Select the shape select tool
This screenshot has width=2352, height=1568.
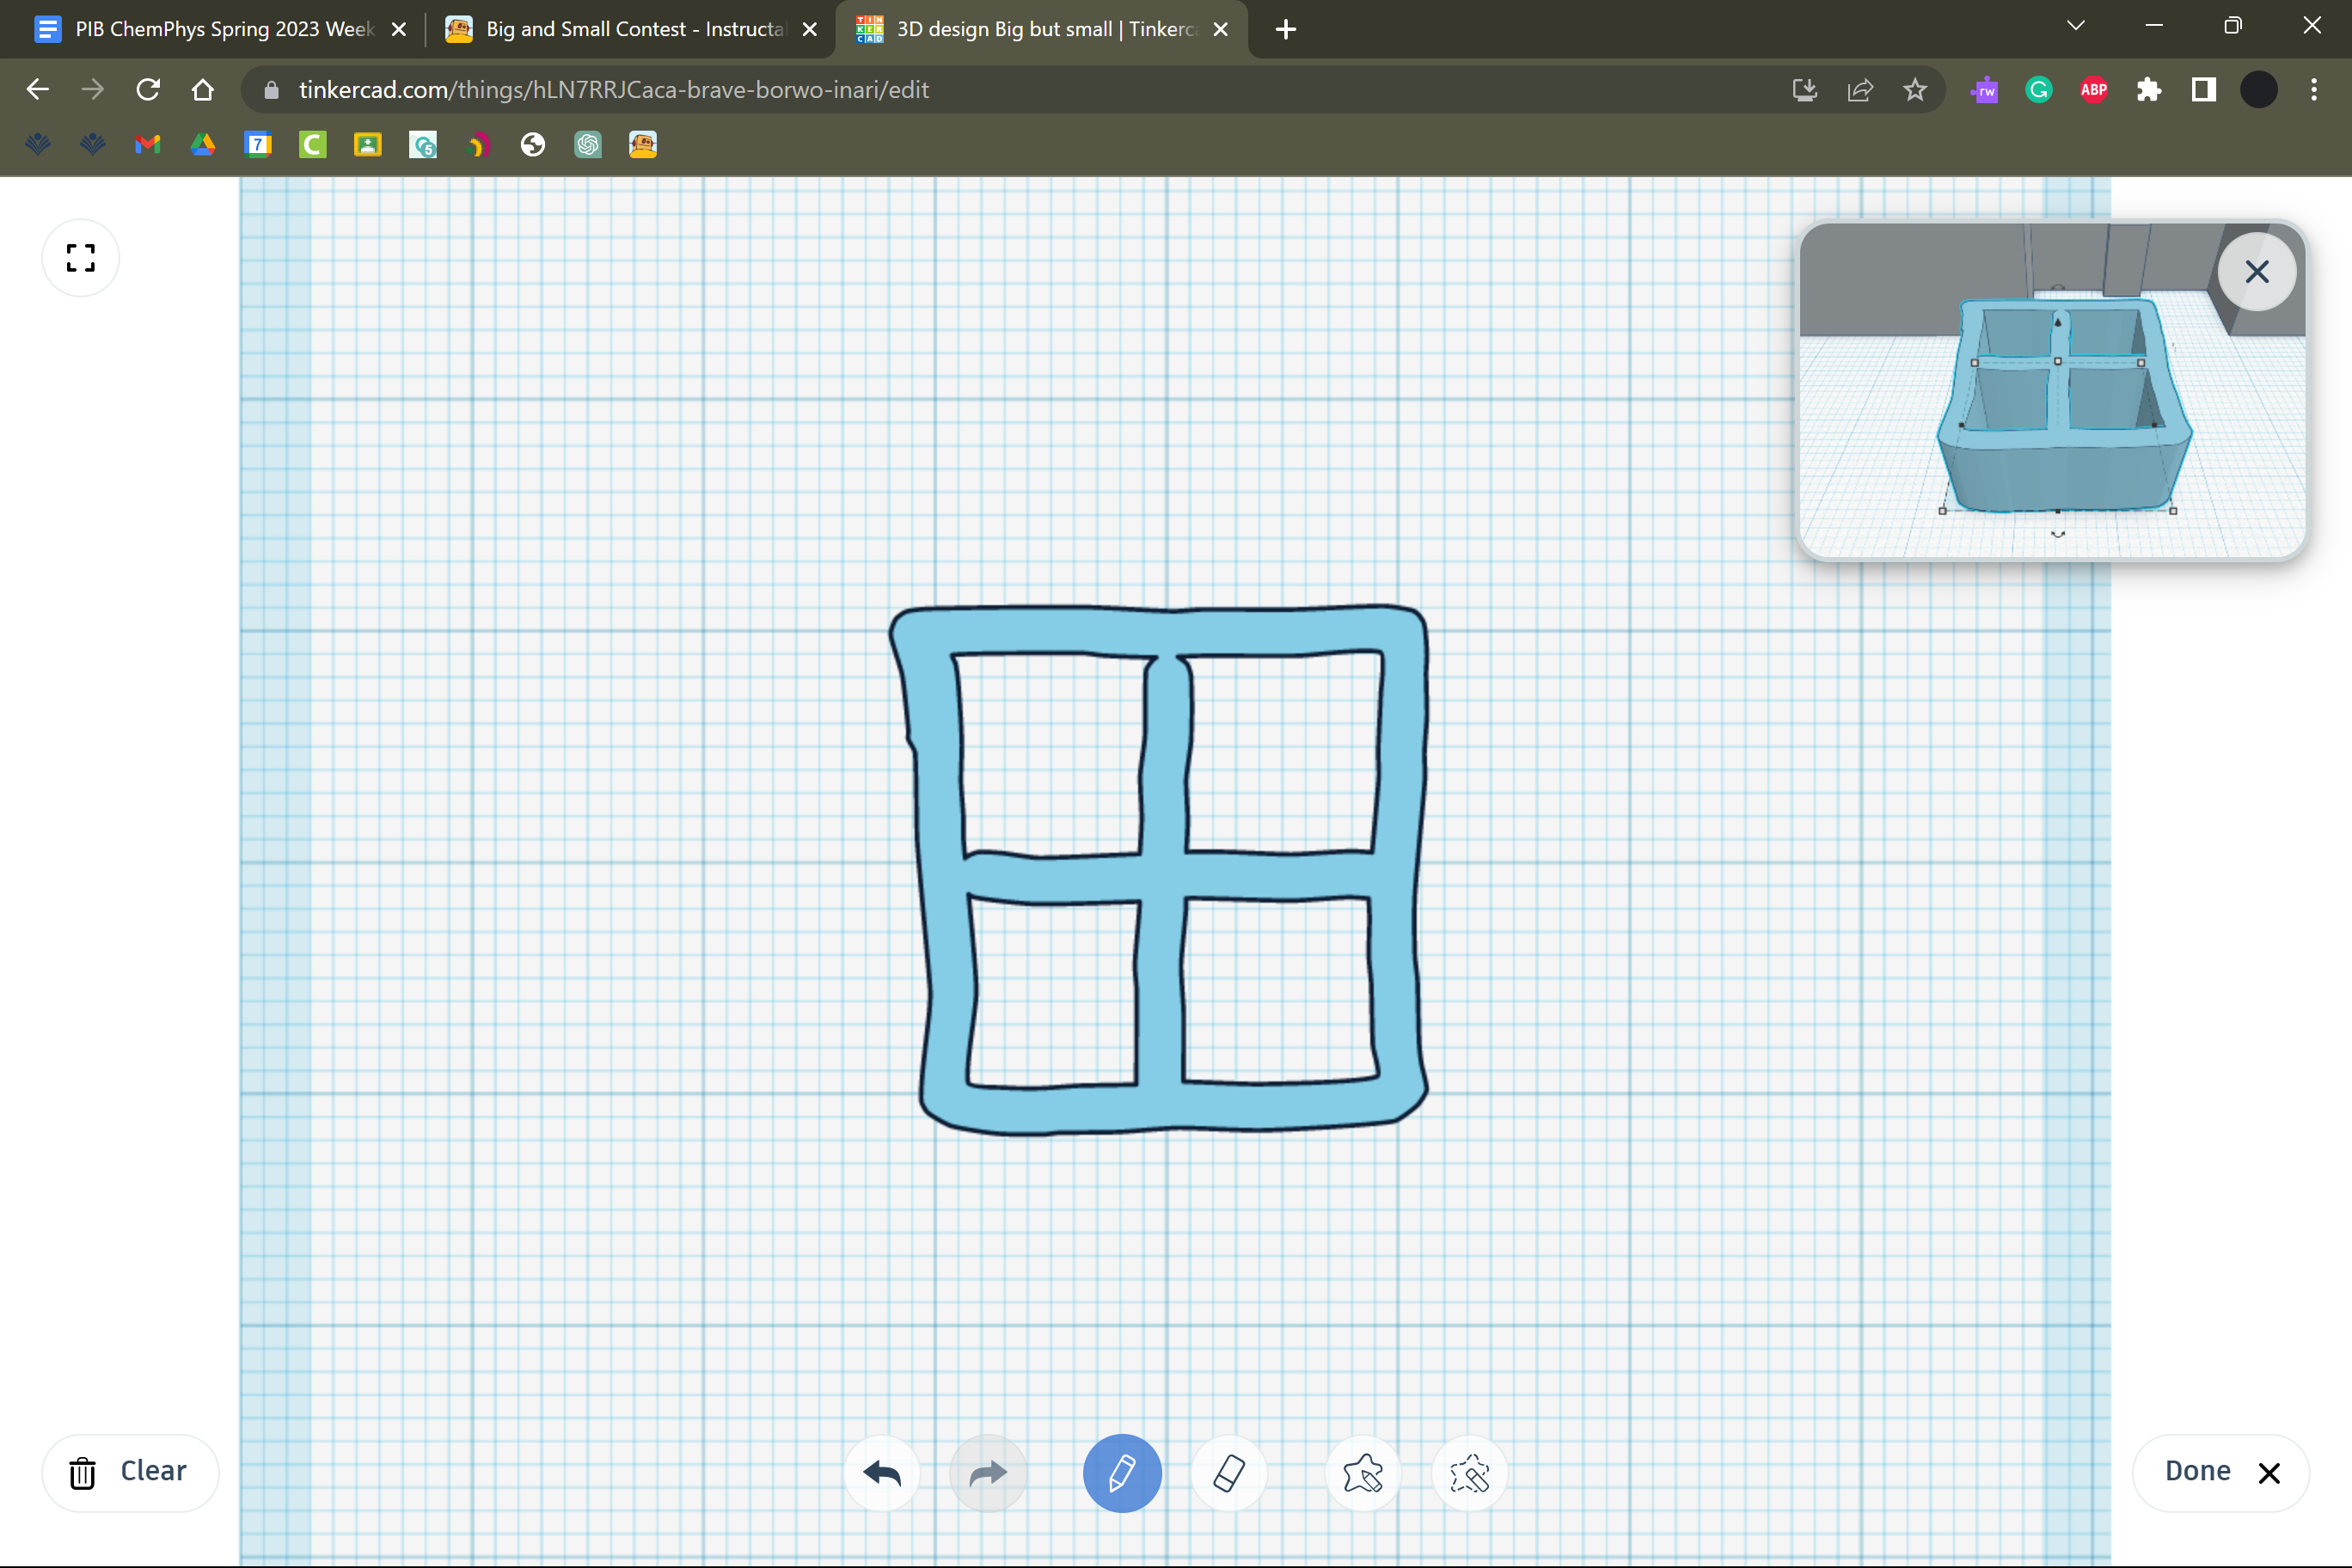click(1363, 1472)
